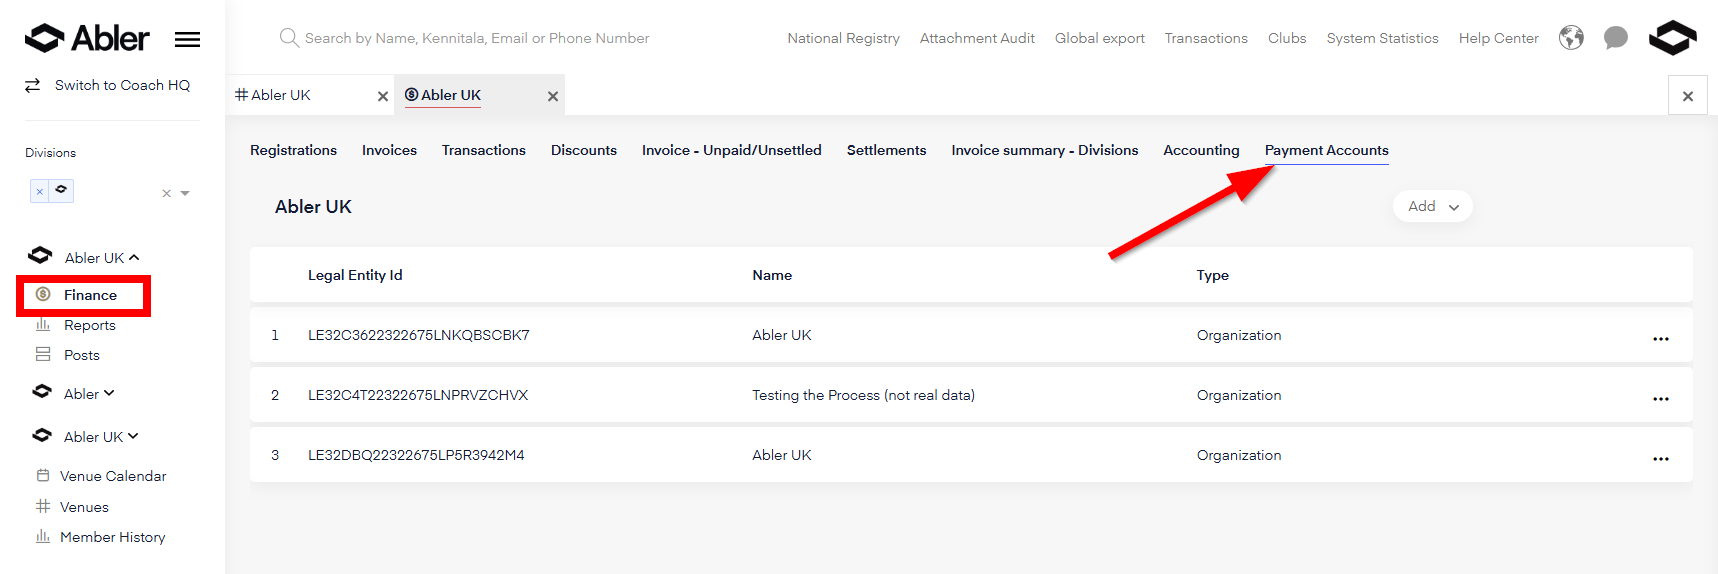Click the Venue Calendar icon
This screenshot has height=574, width=1718.
43,475
